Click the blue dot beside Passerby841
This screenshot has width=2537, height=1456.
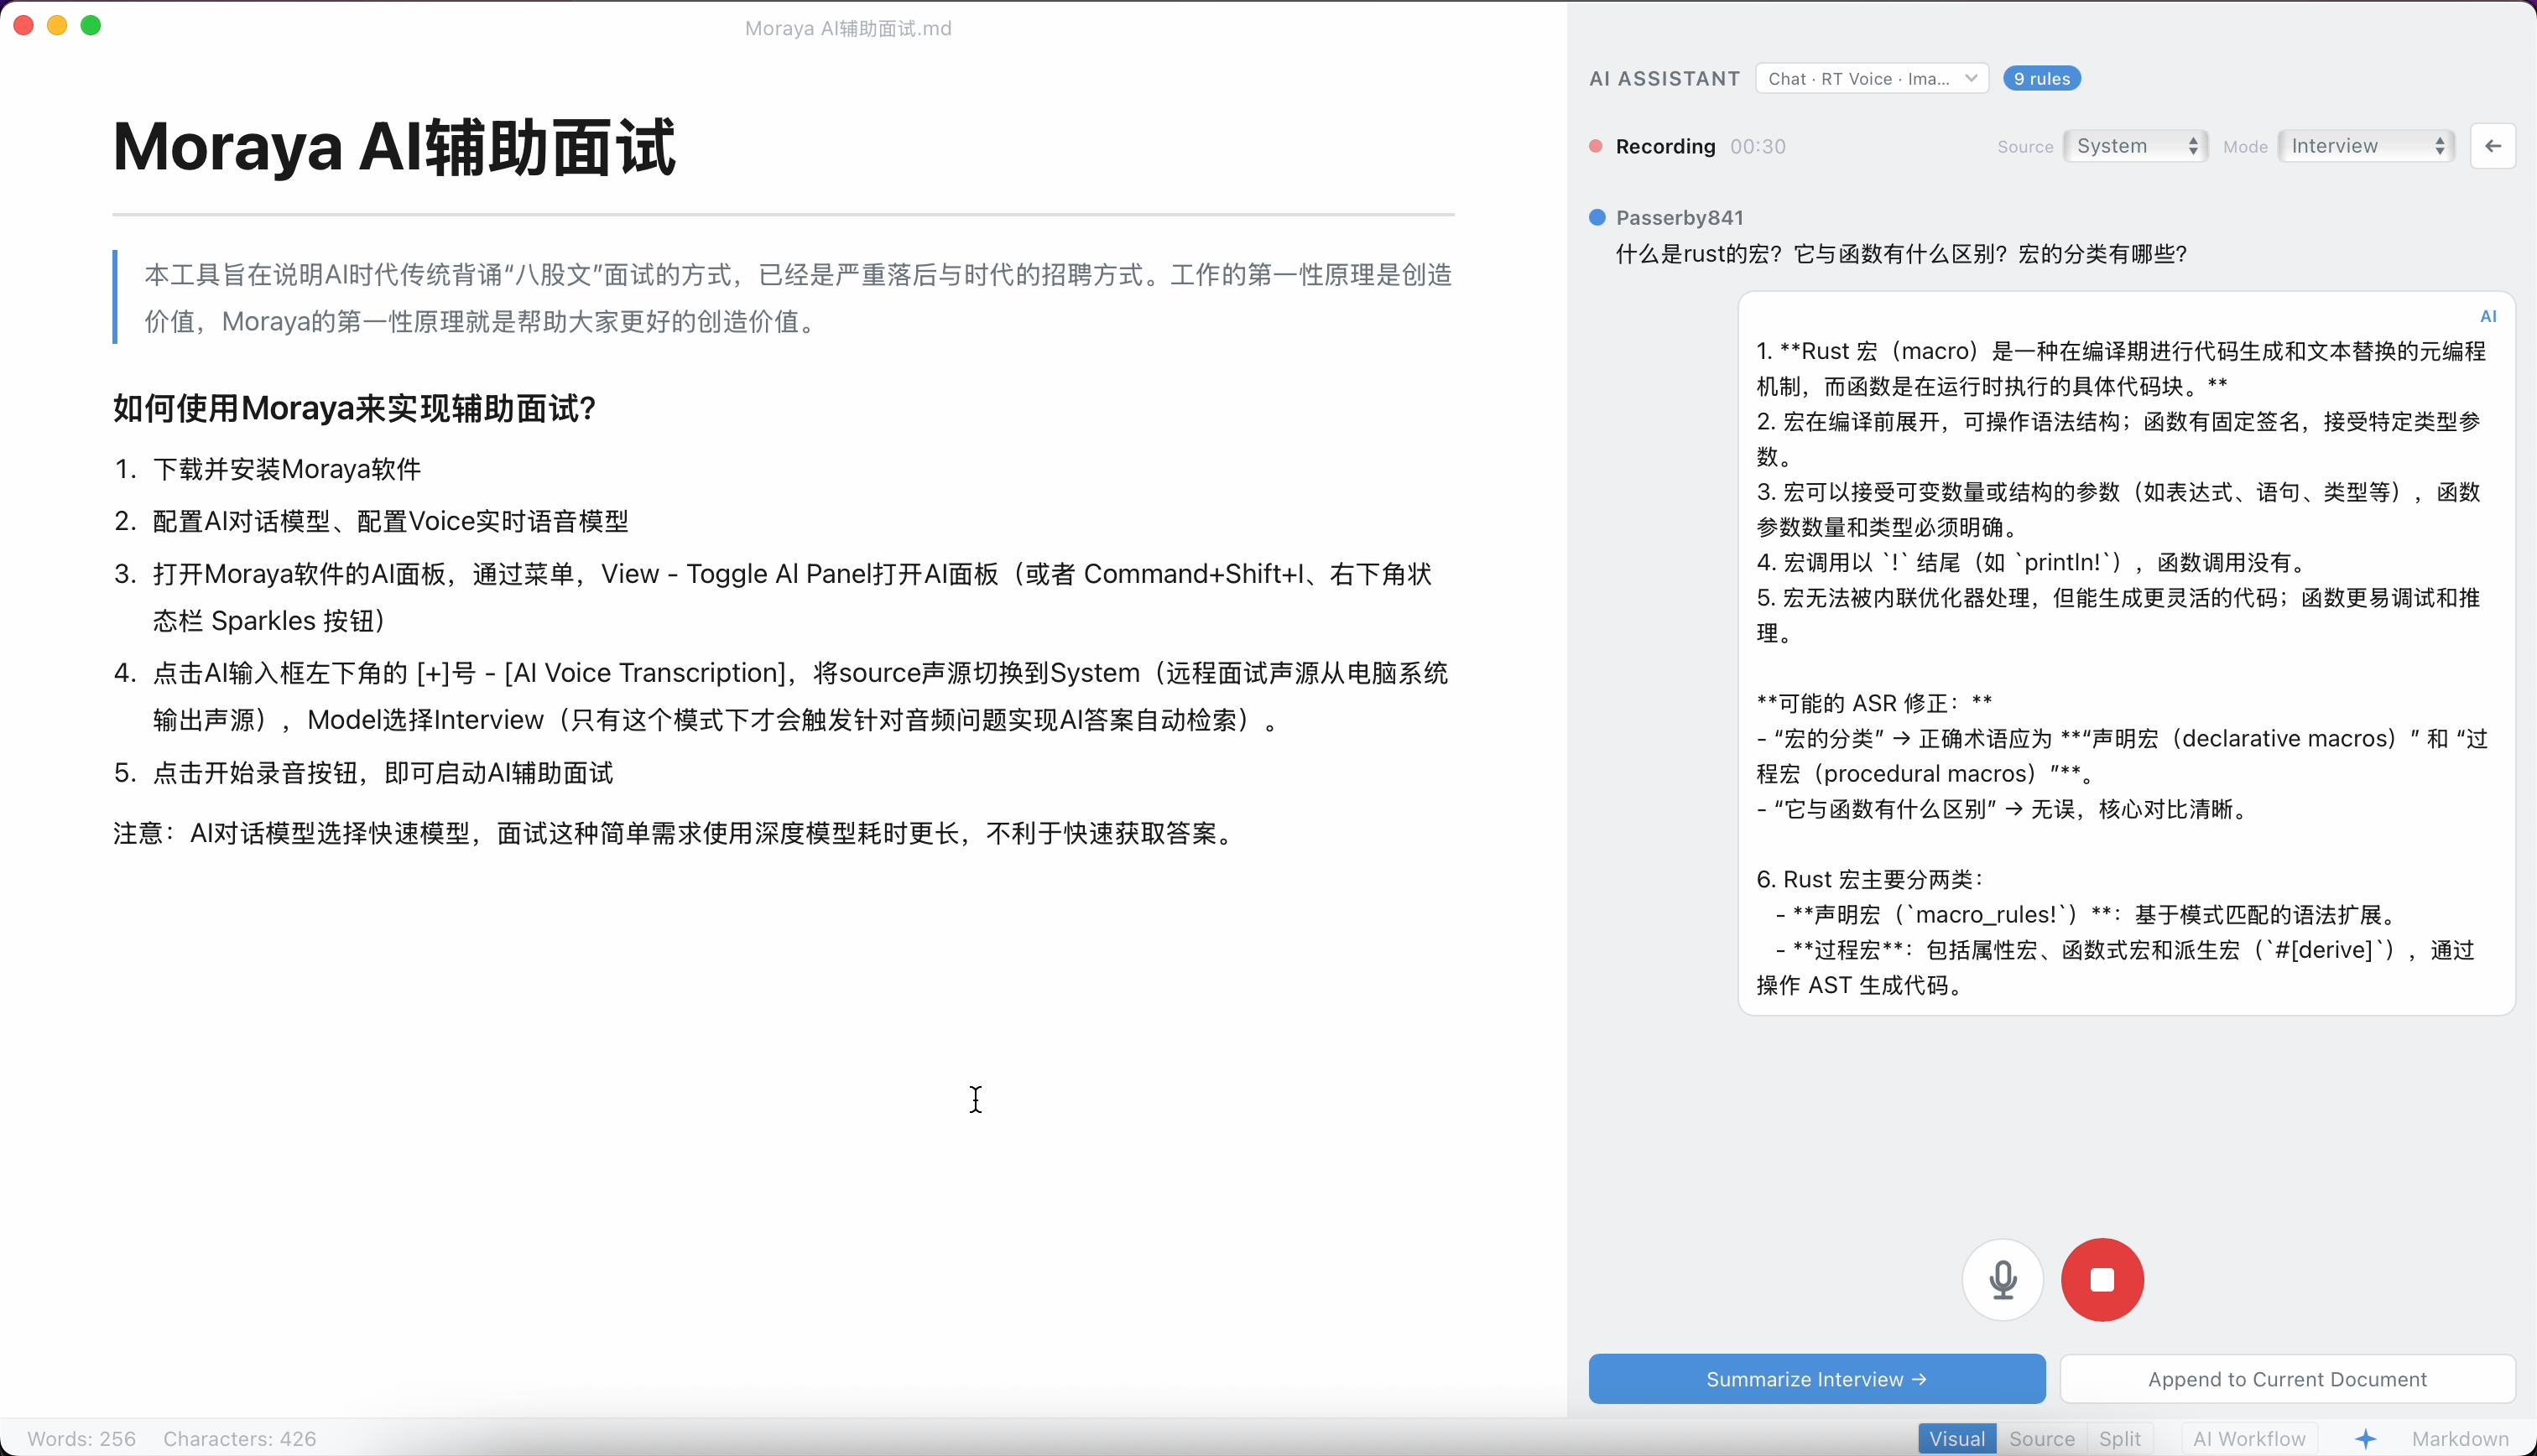click(x=1597, y=217)
